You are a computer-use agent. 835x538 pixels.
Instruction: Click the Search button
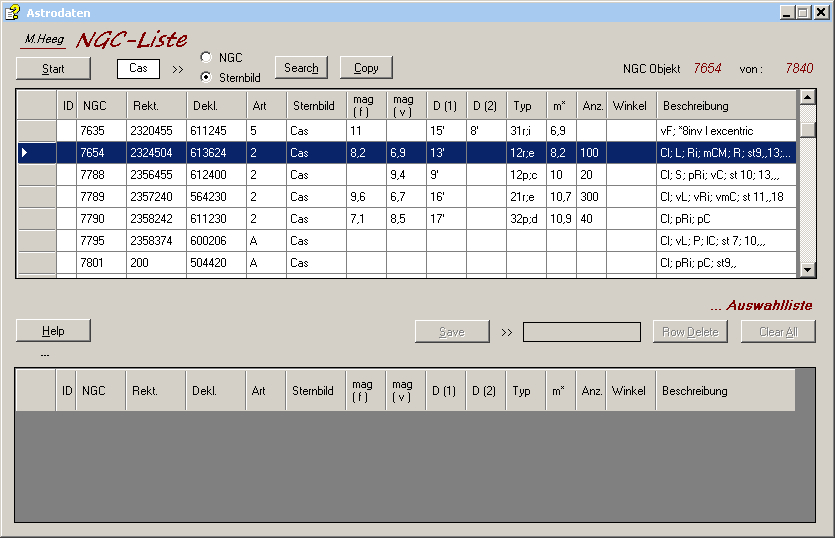click(x=301, y=68)
